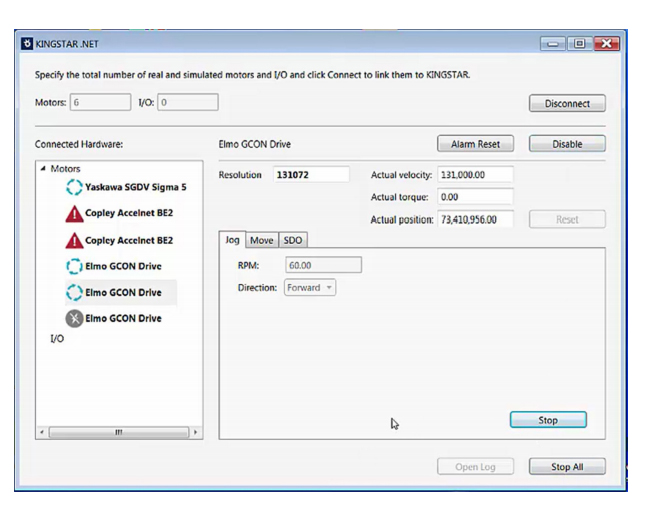
Task: Click the Stop button in Jog panel
Action: [x=548, y=420]
